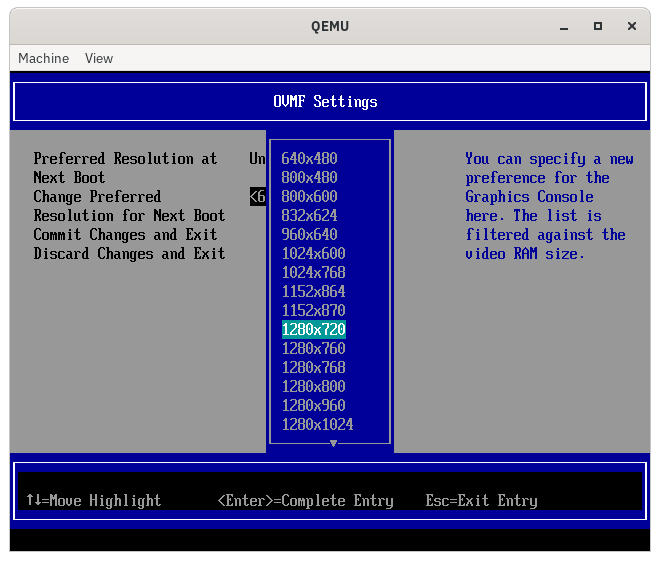Select the 1280x960 resolution entry
Image resolution: width=660 pixels, height=561 pixels.
point(314,405)
